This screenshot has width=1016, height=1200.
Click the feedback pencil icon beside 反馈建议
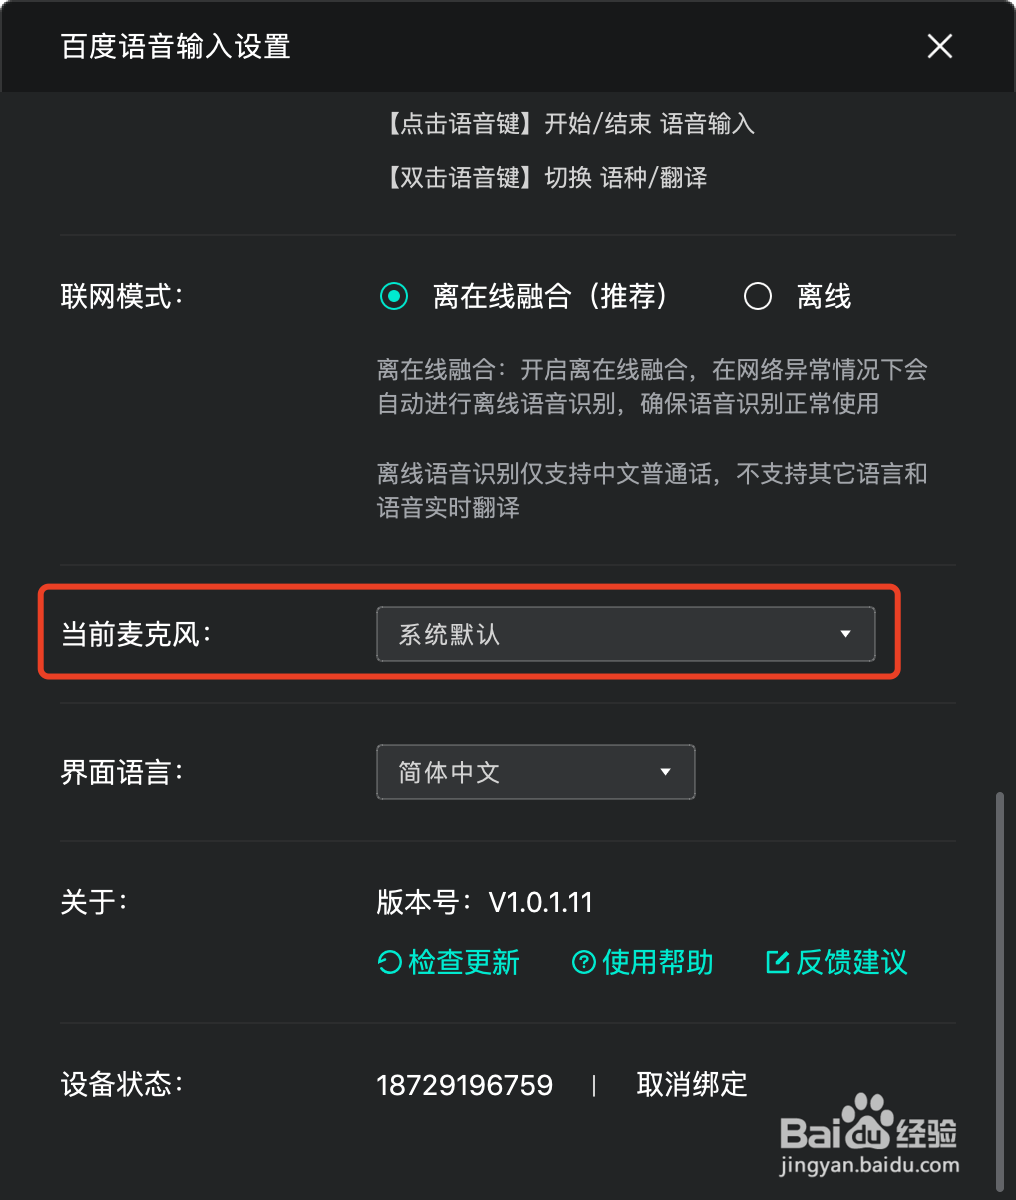coord(779,962)
